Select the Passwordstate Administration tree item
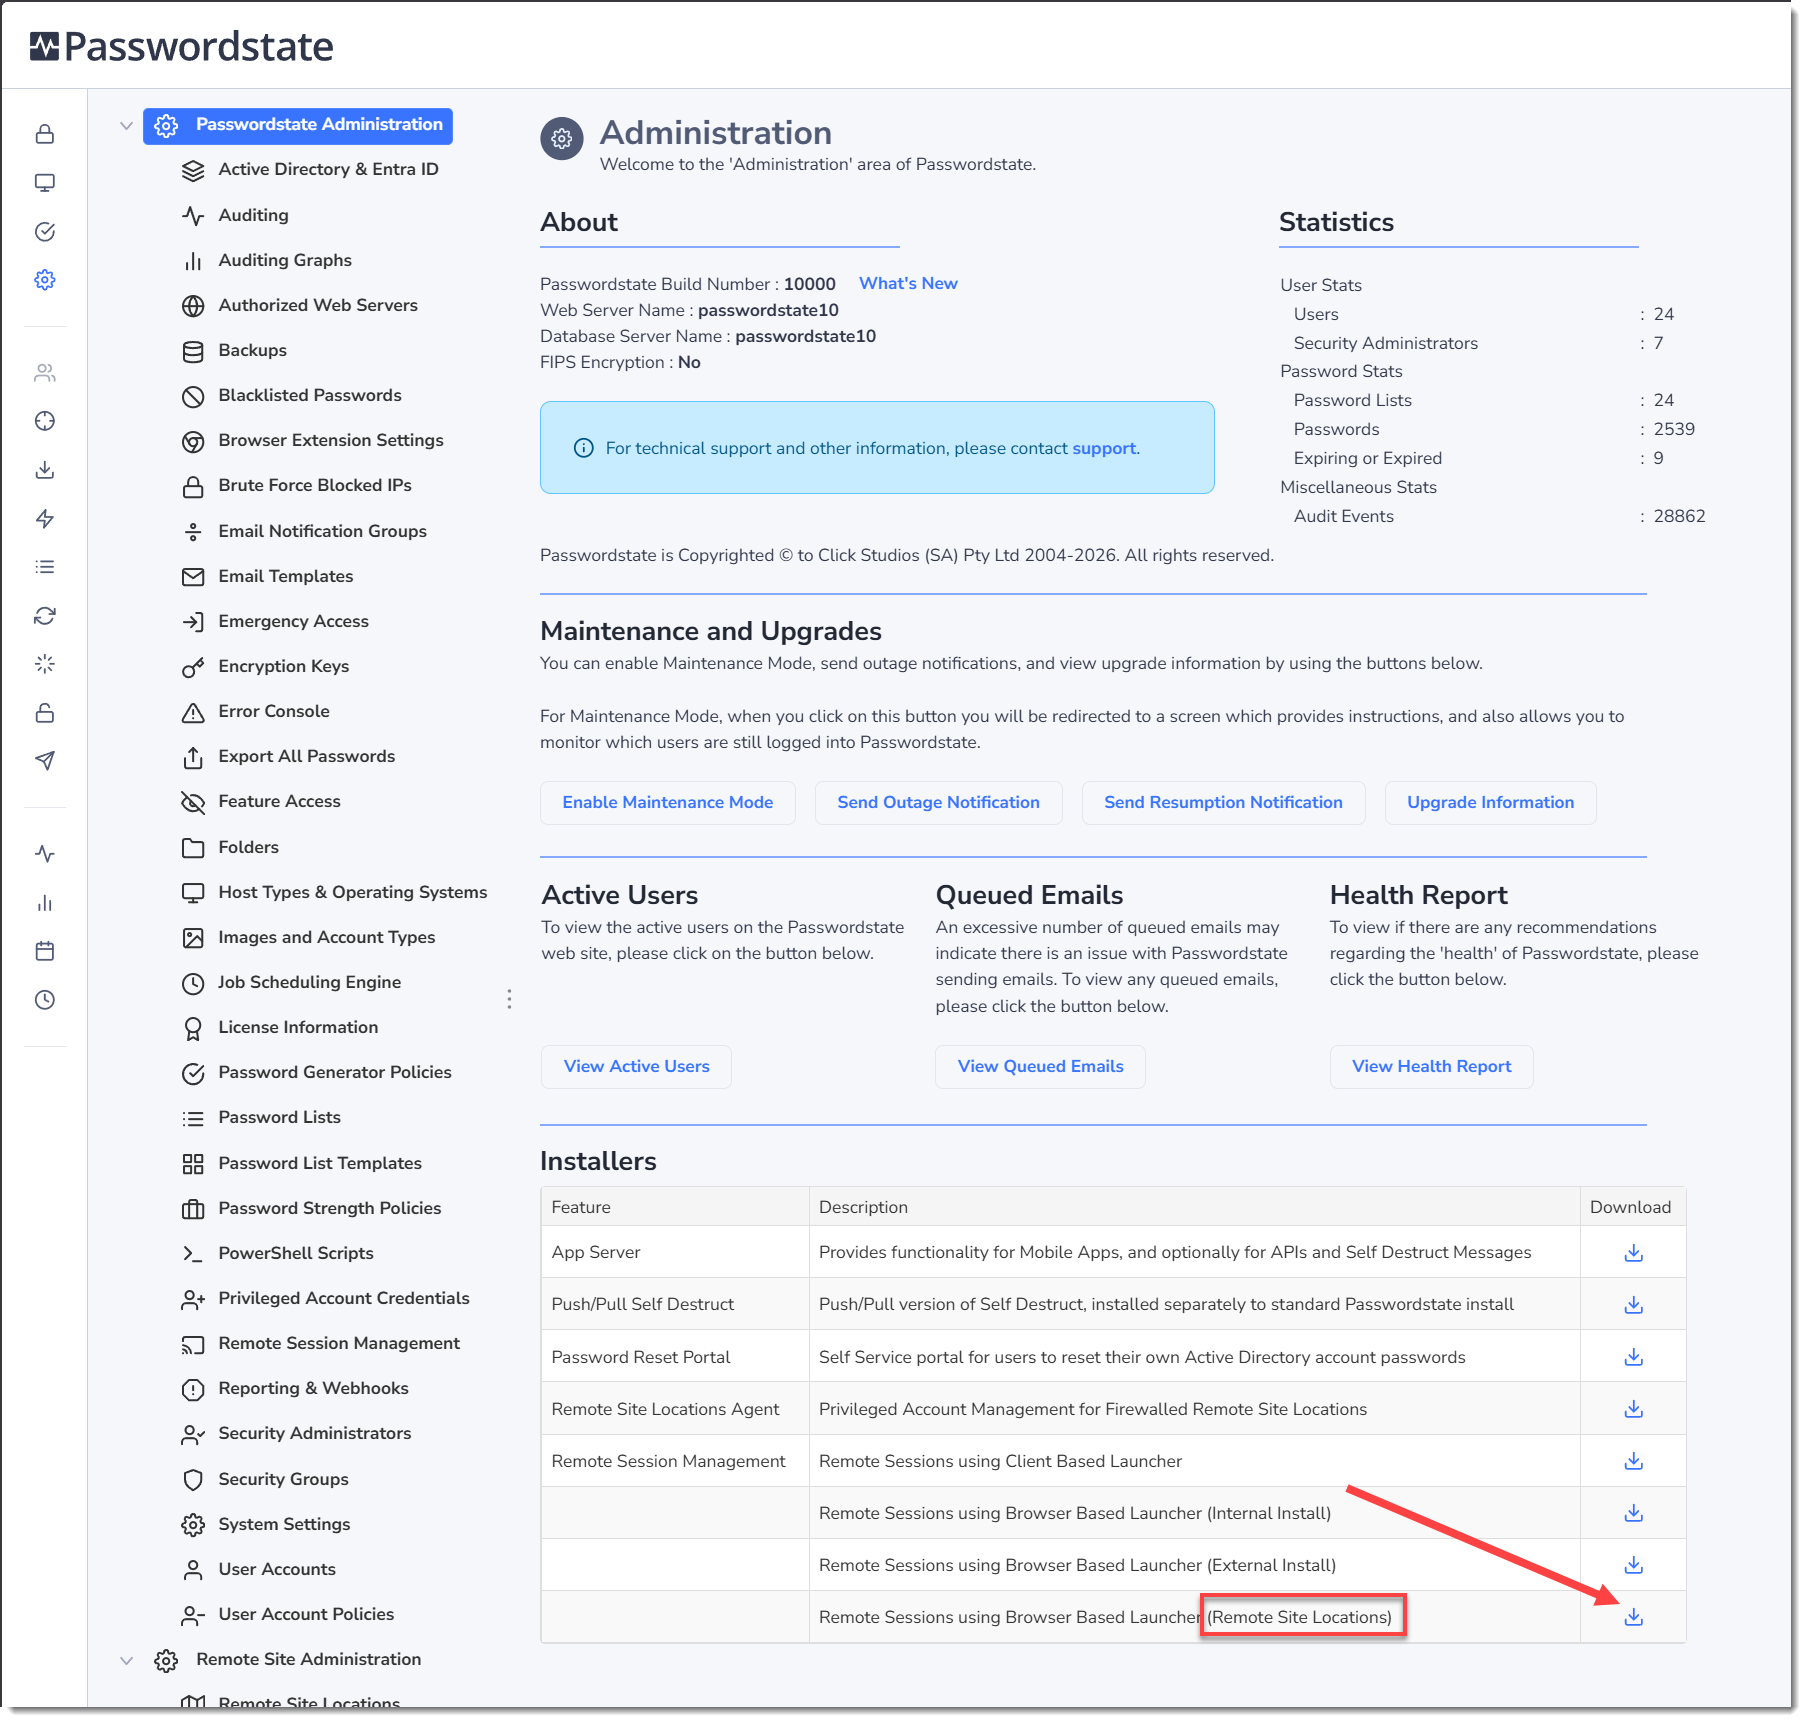This screenshot has height=1722, width=1806. coord(298,125)
